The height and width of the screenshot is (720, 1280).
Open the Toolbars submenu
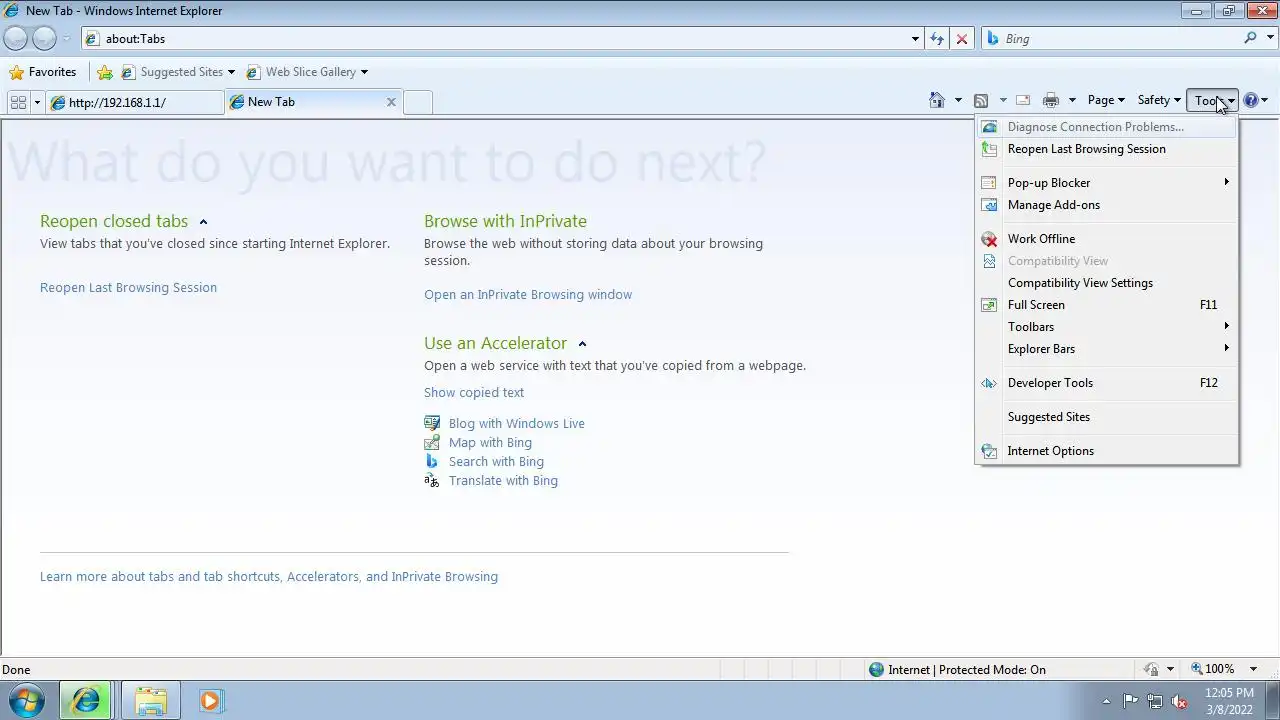[1107, 327]
